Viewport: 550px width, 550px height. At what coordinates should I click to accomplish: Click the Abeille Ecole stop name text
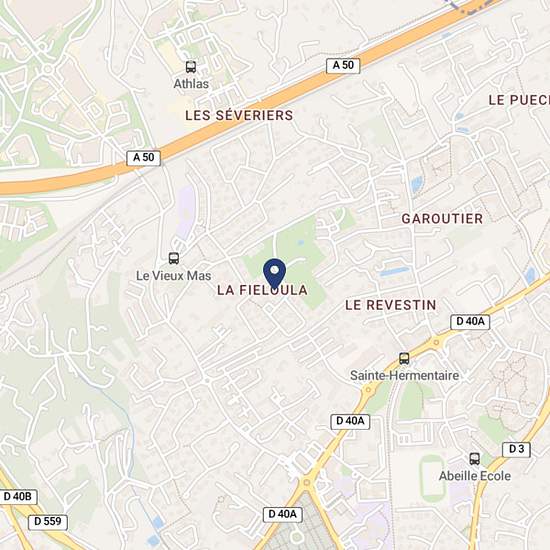point(475,476)
